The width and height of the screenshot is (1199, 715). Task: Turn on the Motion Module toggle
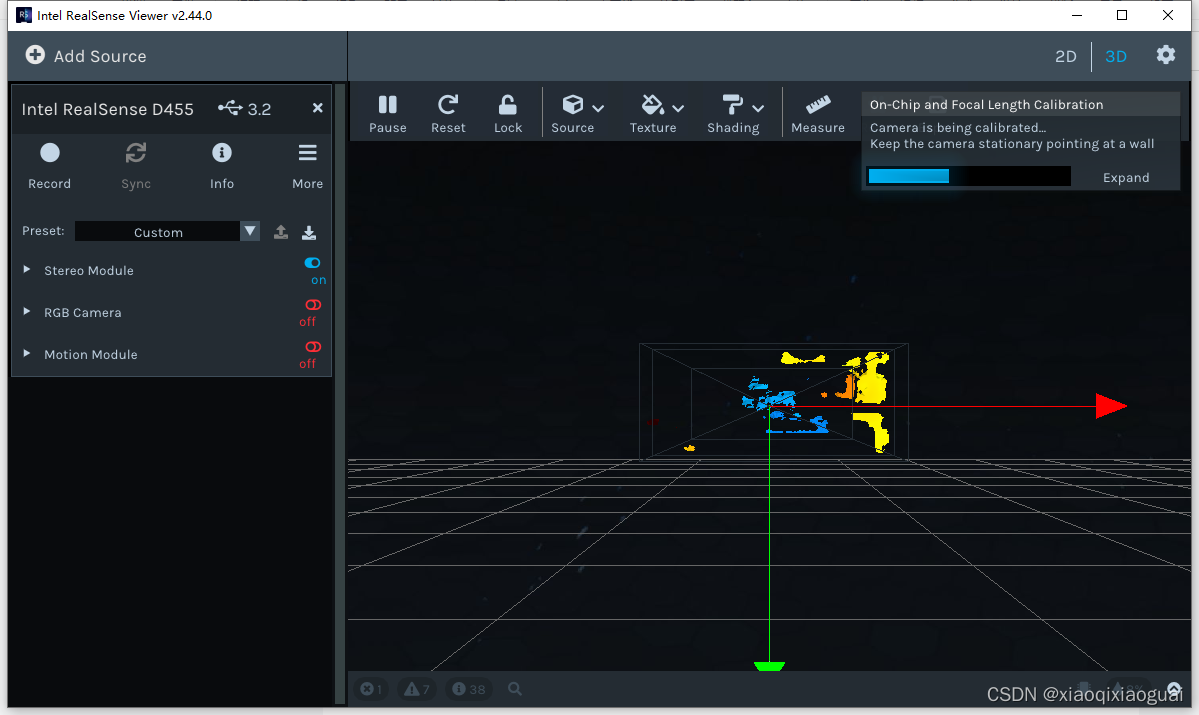(x=313, y=347)
